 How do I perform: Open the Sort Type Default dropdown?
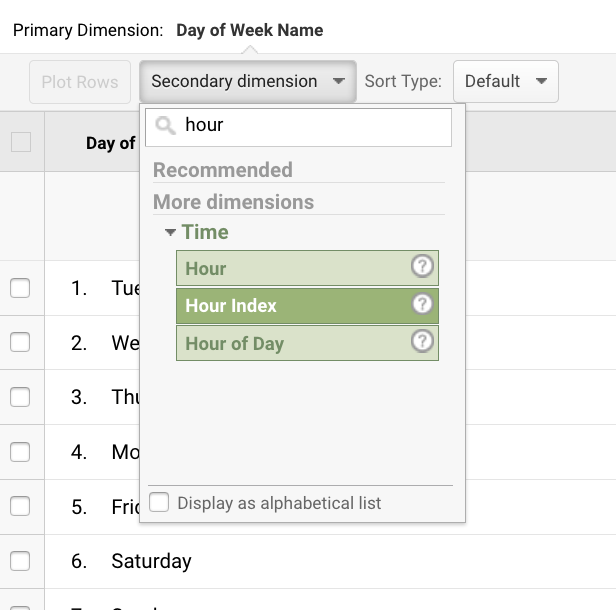[x=505, y=81]
